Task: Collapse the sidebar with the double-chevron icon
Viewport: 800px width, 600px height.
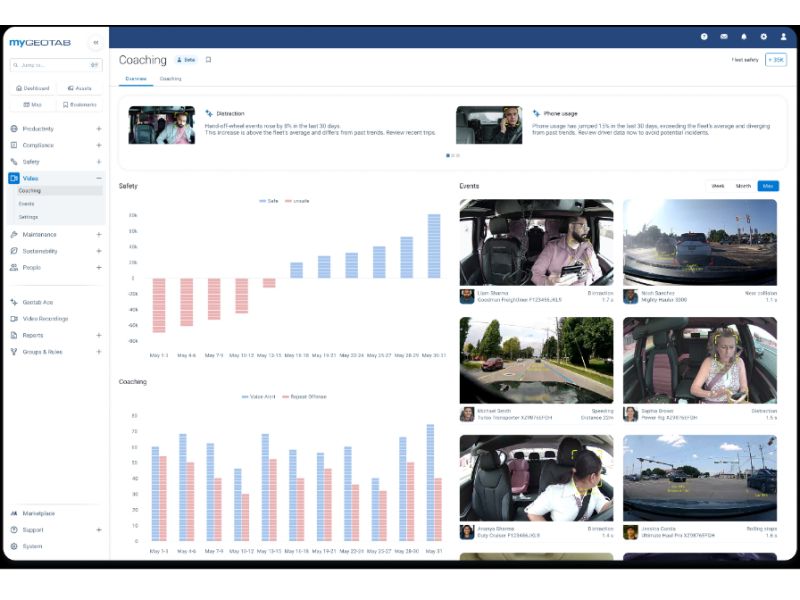Action: click(x=96, y=43)
